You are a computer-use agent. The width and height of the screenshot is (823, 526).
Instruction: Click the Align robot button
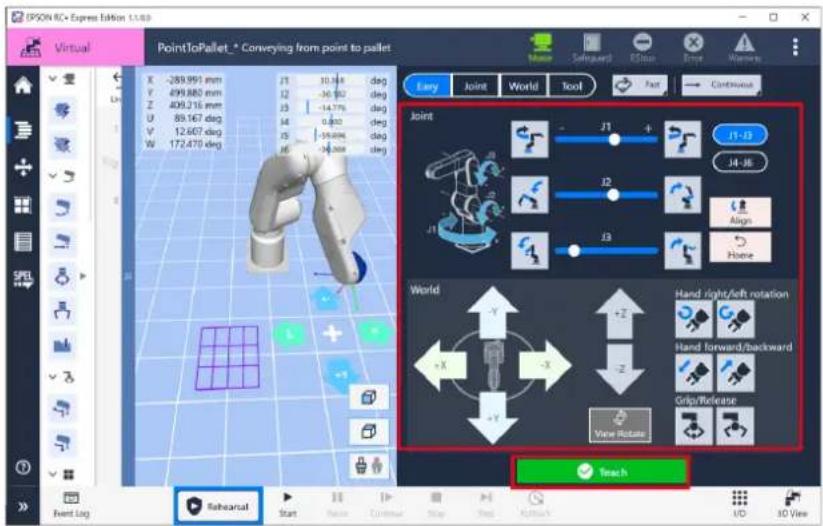(740, 212)
